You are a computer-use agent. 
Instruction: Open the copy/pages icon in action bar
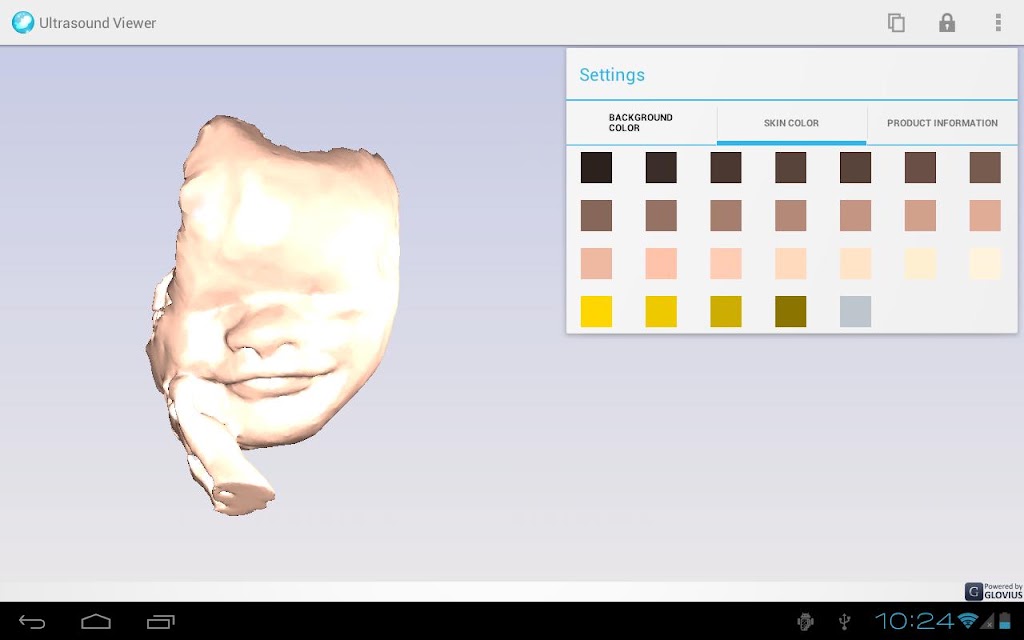point(896,23)
